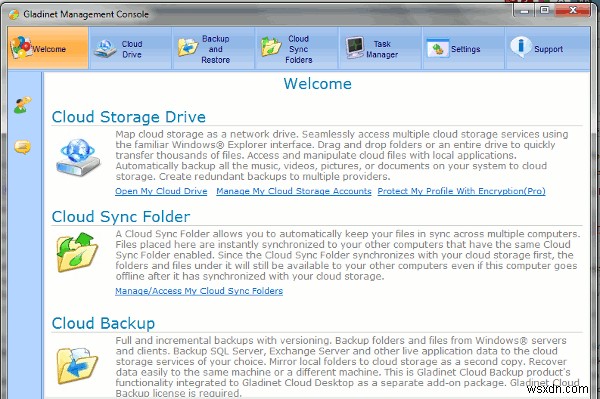Click the Cloud Backup heading
600x399 pixels.
103,324
